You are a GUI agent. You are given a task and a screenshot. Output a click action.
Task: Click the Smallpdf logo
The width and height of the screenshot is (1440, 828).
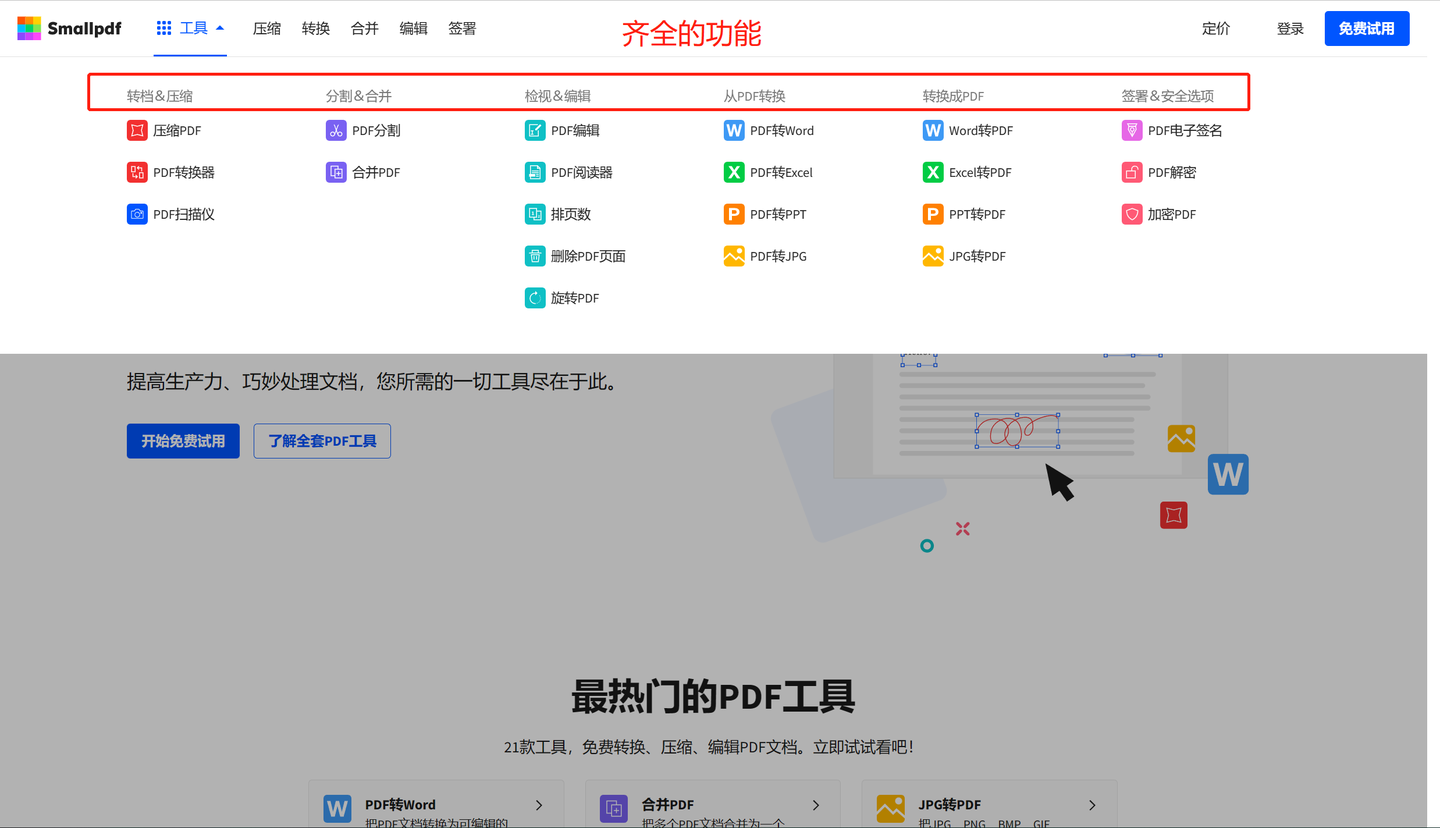pos(69,28)
